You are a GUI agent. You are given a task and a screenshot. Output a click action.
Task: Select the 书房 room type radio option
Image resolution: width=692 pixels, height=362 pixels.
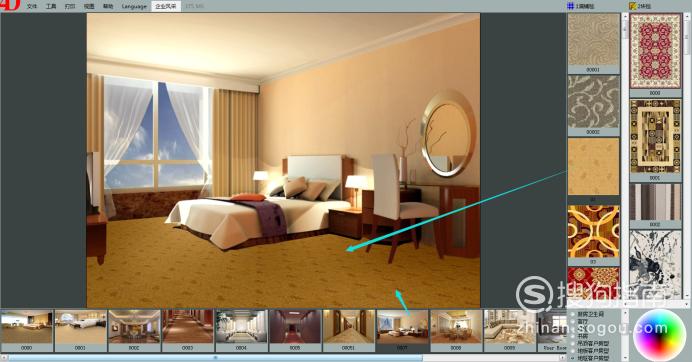point(573,336)
